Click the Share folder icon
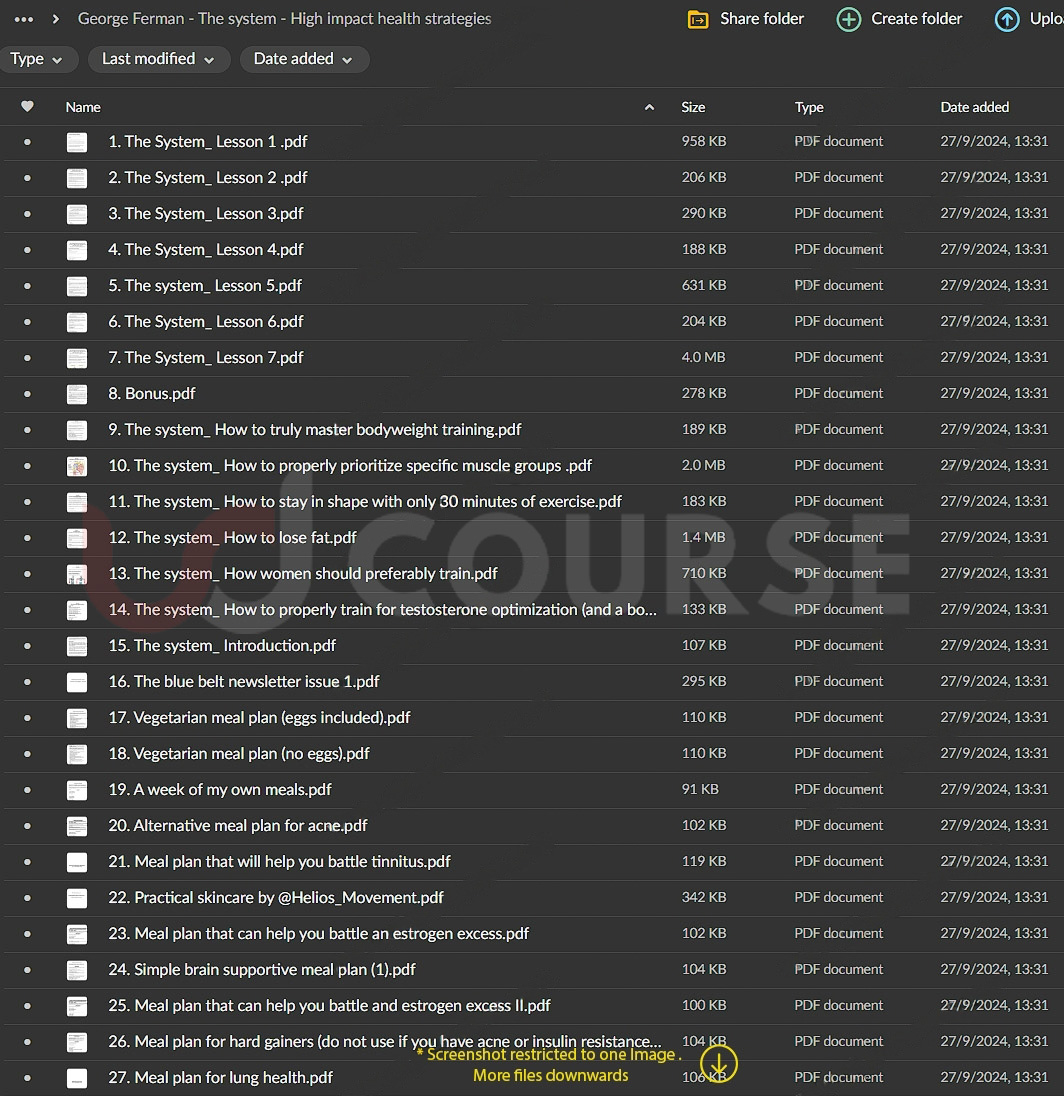Screen dimensions: 1064x1096 (698, 20)
